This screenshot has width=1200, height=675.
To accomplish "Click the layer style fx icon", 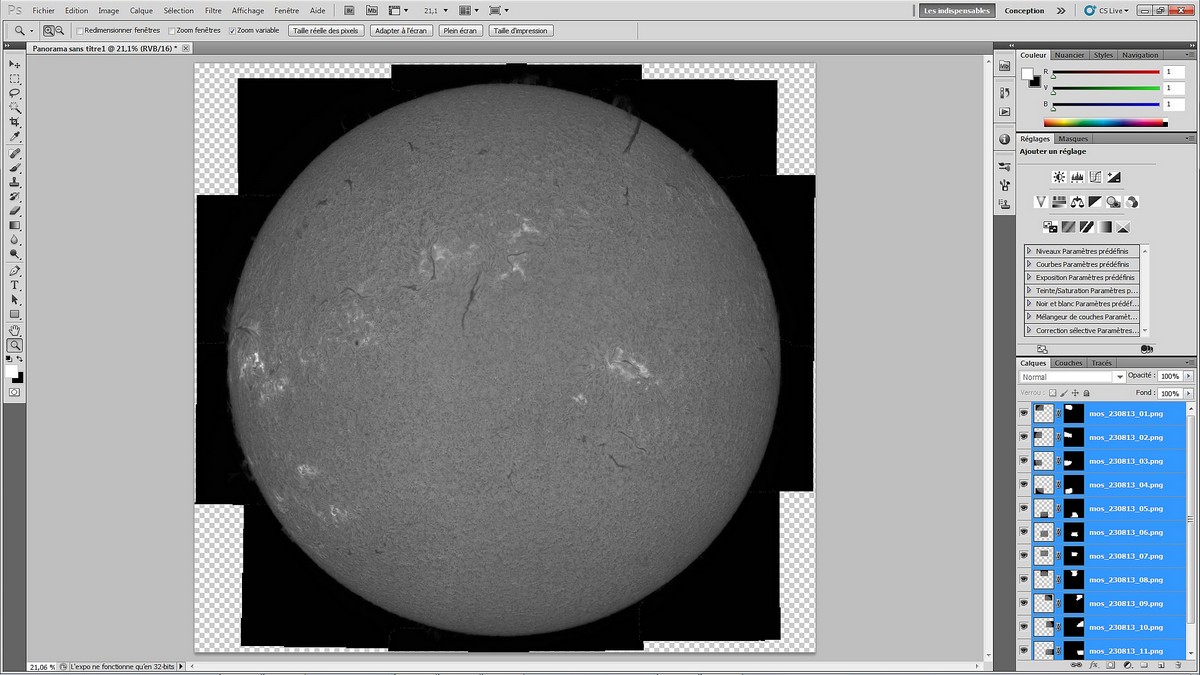I will click(x=1094, y=664).
